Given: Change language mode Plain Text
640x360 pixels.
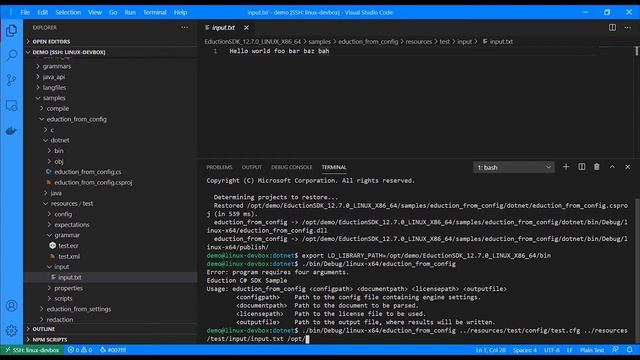Looking at the screenshot, I should [x=592, y=350].
